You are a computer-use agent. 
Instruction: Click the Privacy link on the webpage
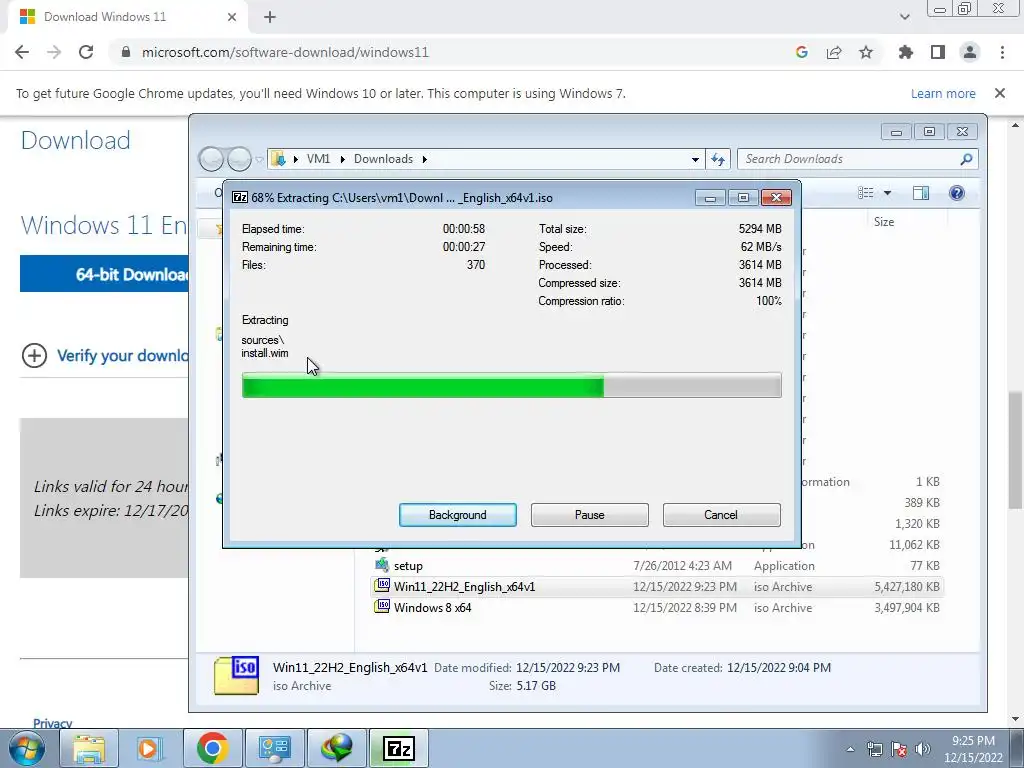pos(52,723)
